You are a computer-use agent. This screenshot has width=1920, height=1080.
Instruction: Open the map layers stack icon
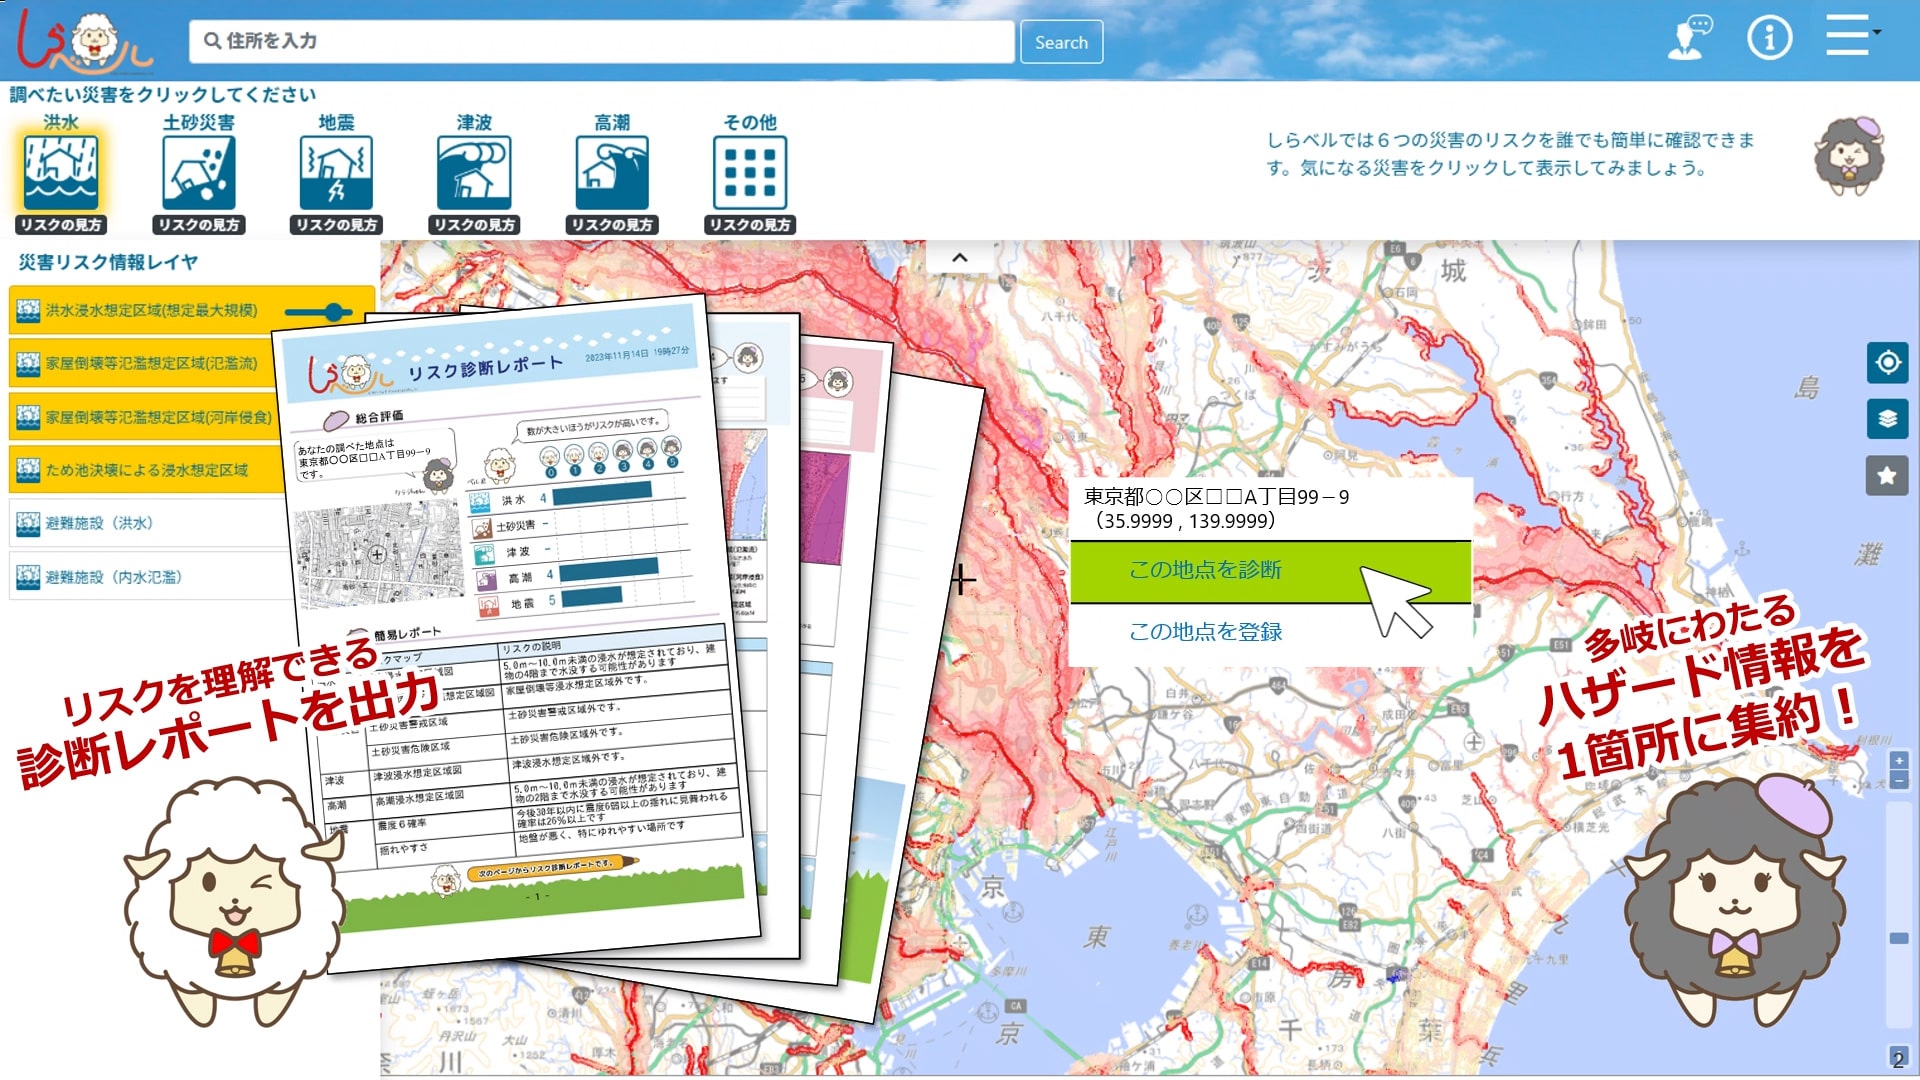point(1887,419)
